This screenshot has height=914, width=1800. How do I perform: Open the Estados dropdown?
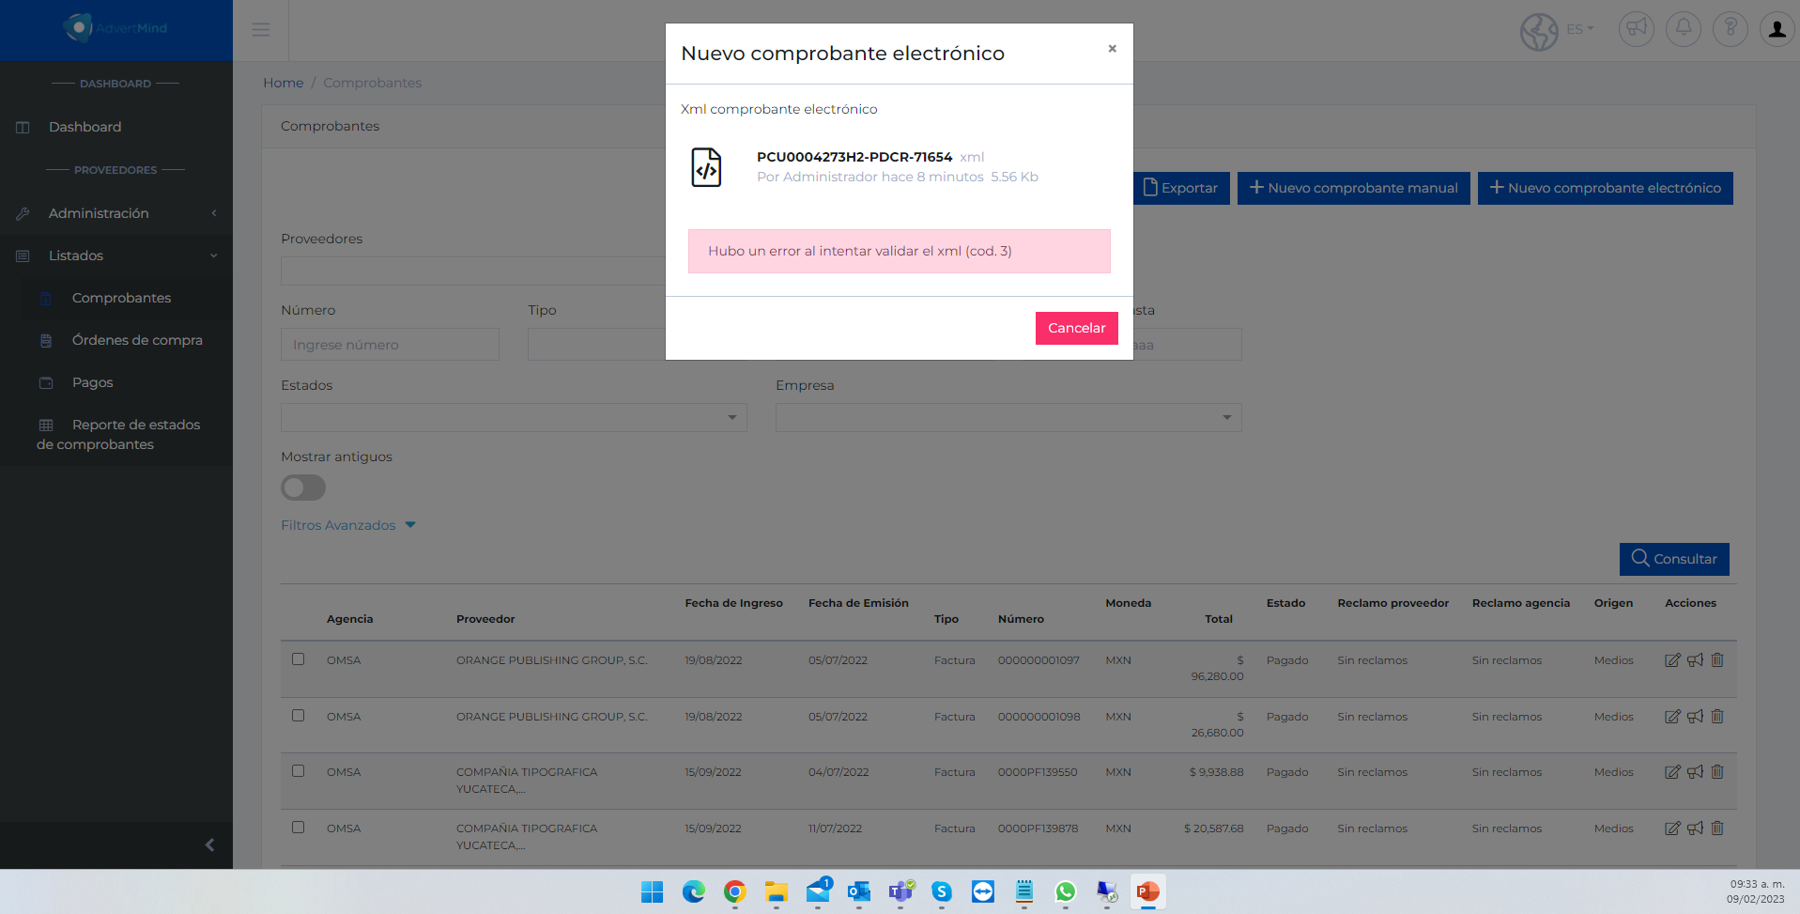[x=514, y=417]
